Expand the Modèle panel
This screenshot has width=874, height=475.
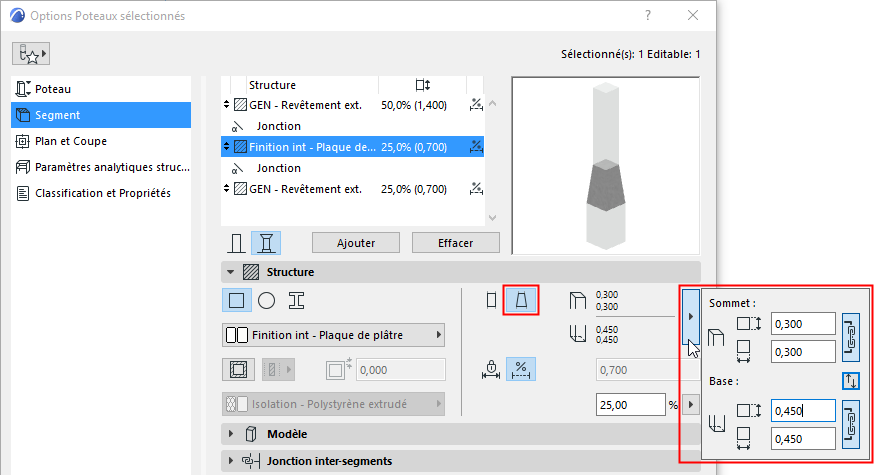[234, 434]
